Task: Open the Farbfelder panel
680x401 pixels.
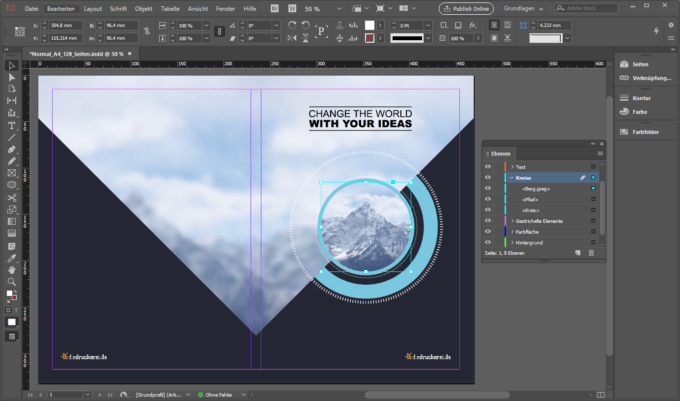Action: pyautogui.click(x=639, y=132)
